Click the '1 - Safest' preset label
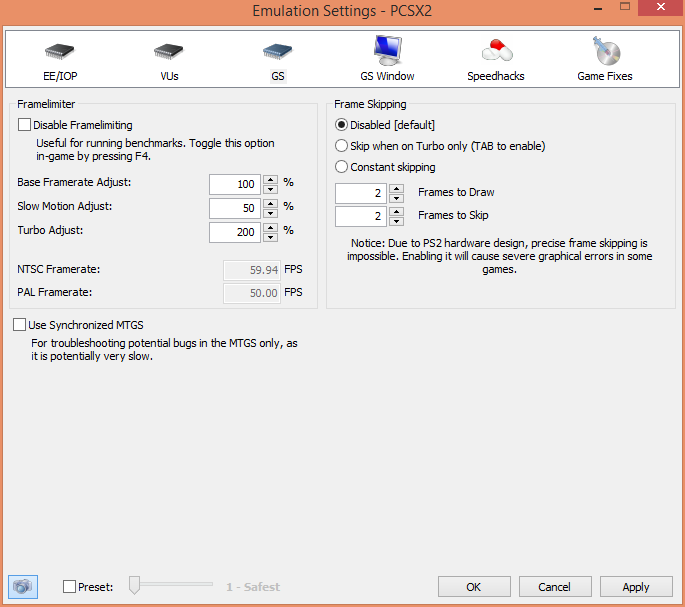This screenshot has height=607, width=685. tap(253, 587)
